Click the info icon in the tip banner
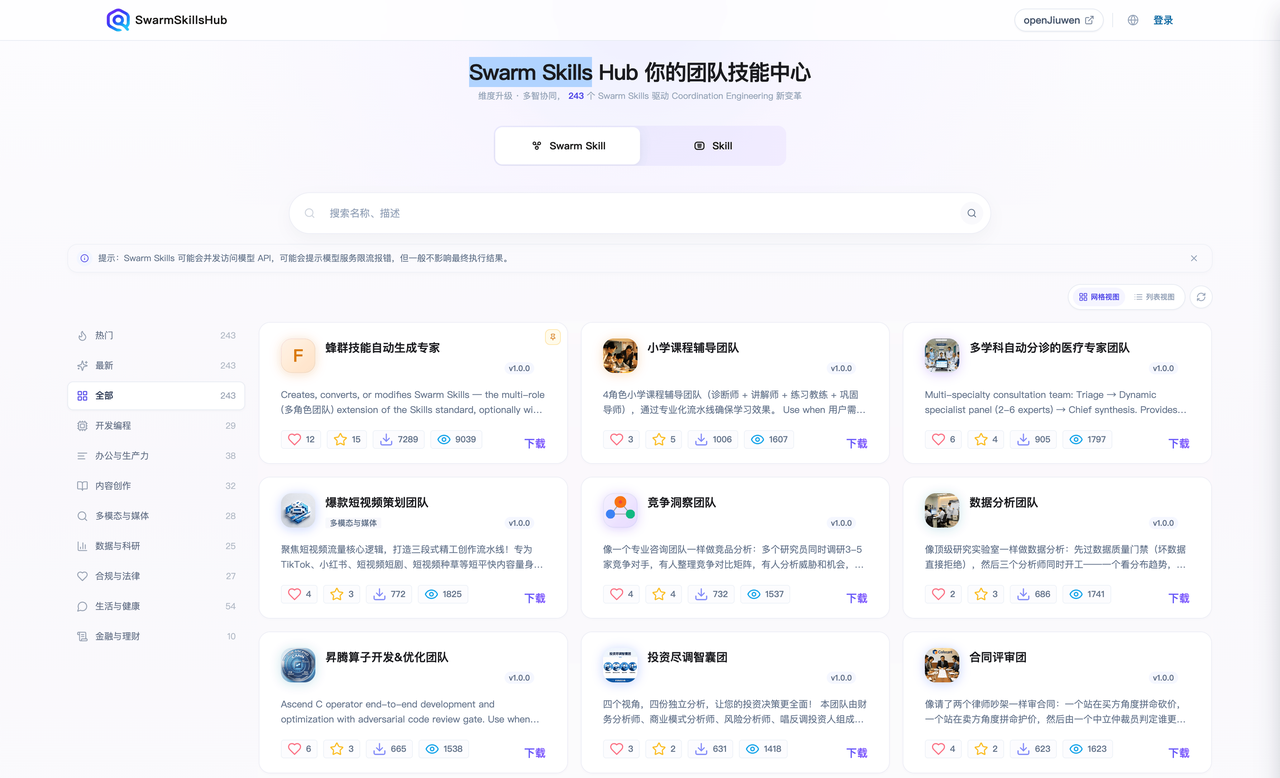Screen dimensions: 1280x778 (x=84, y=258)
